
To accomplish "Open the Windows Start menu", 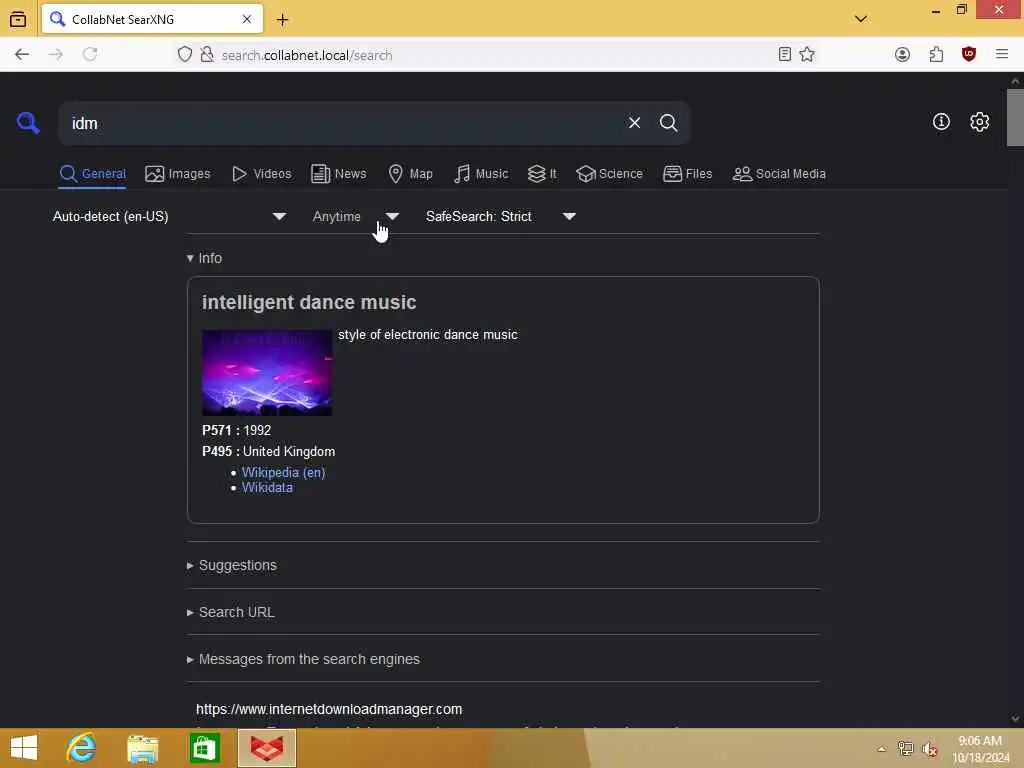I will (24, 748).
